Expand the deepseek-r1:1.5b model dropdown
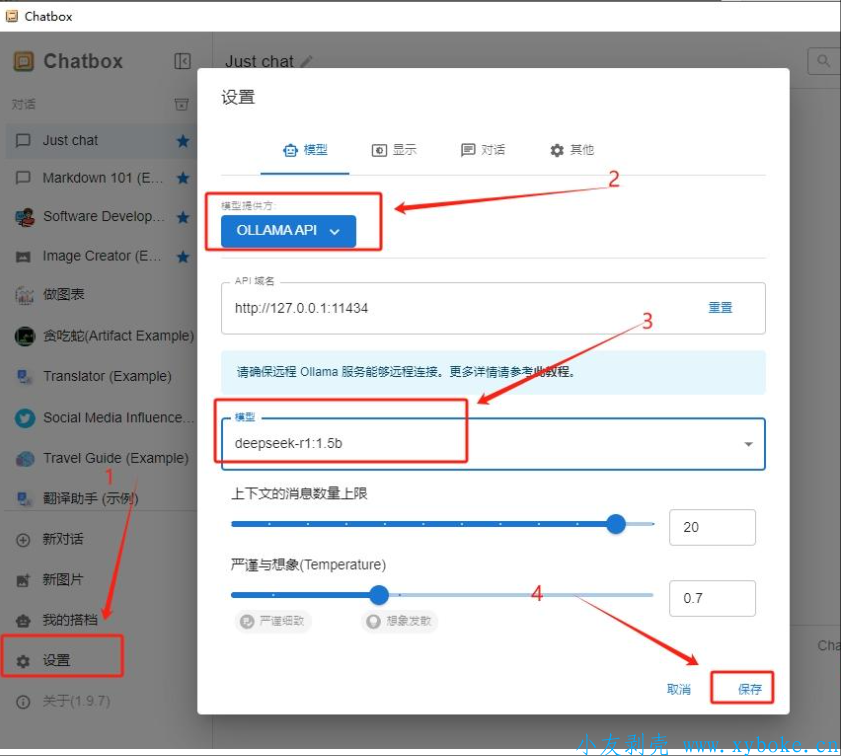Screen dimensions: 841x756 coord(748,444)
